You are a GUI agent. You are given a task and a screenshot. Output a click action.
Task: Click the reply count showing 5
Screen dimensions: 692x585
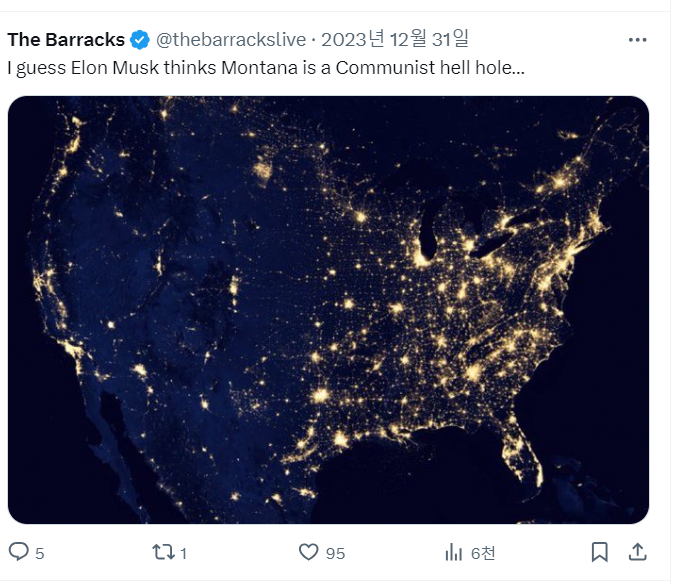[x=40, y=553]
